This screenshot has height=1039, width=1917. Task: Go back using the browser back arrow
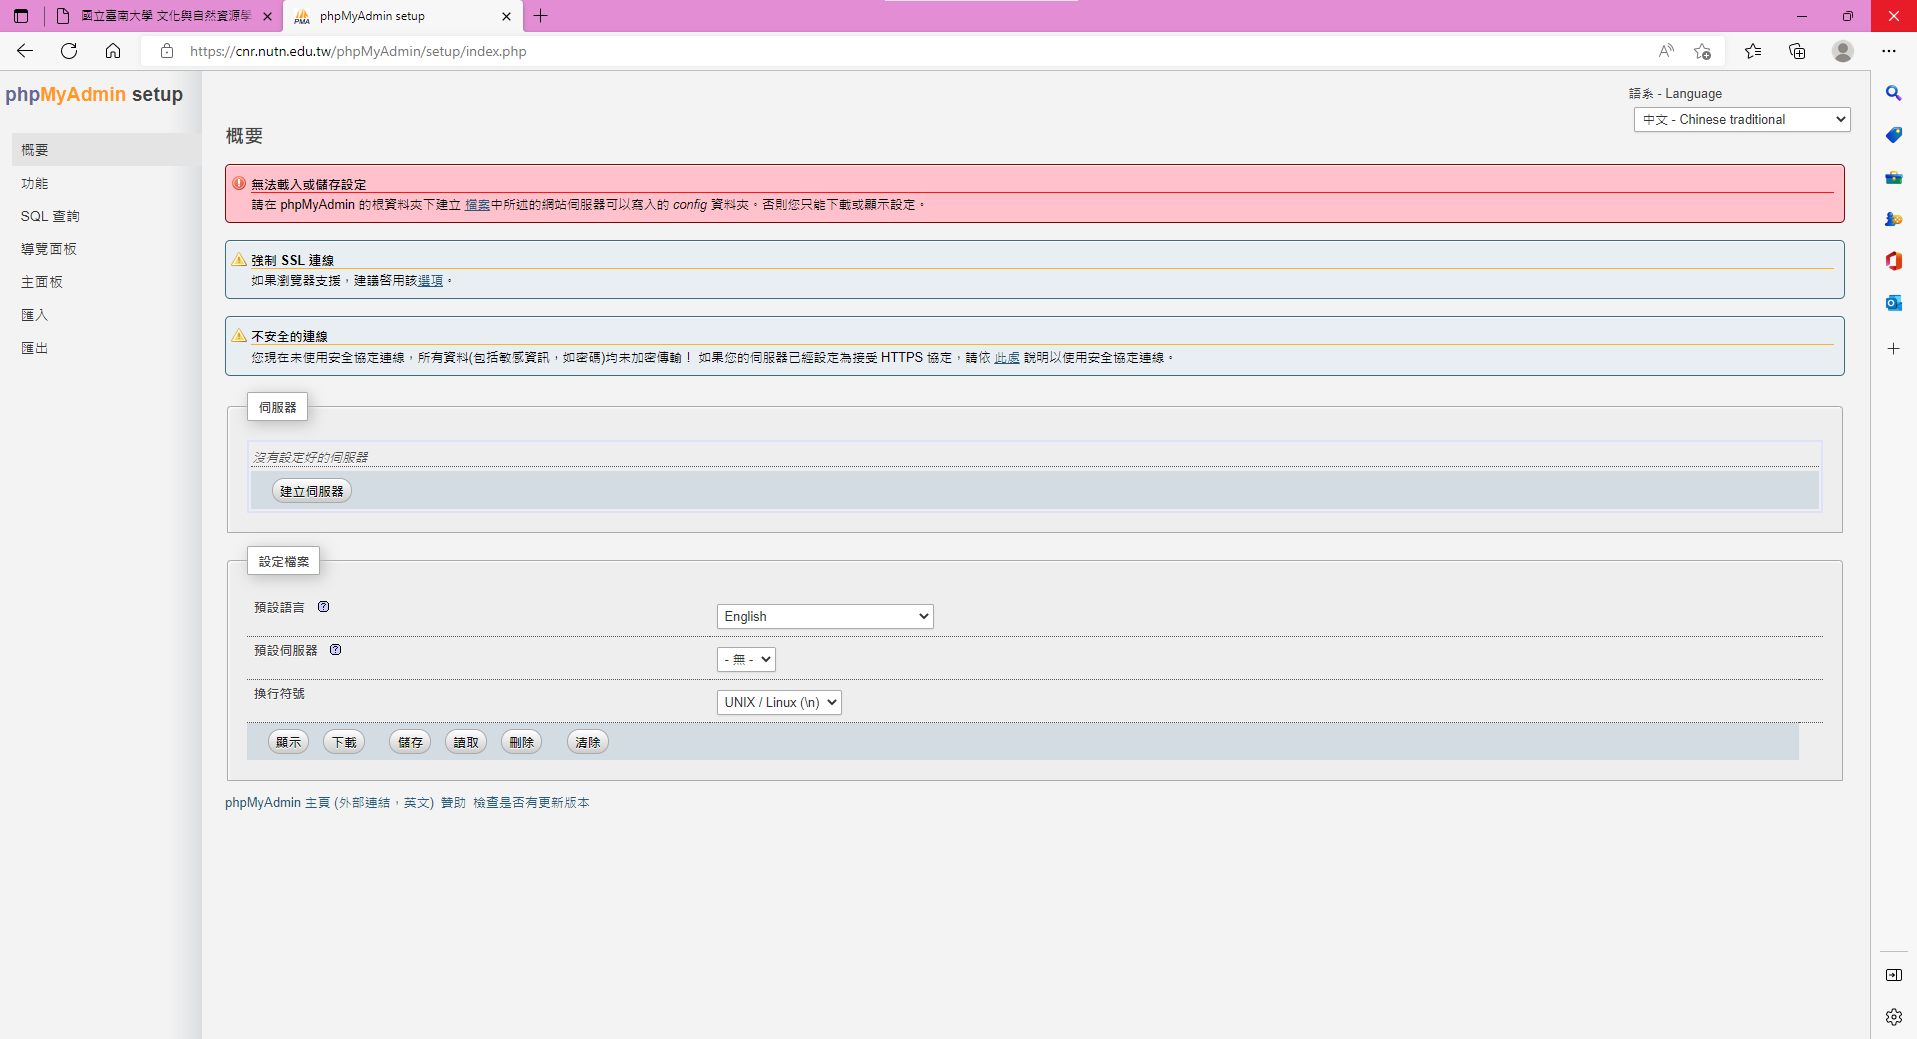click(x=25, y=51)
